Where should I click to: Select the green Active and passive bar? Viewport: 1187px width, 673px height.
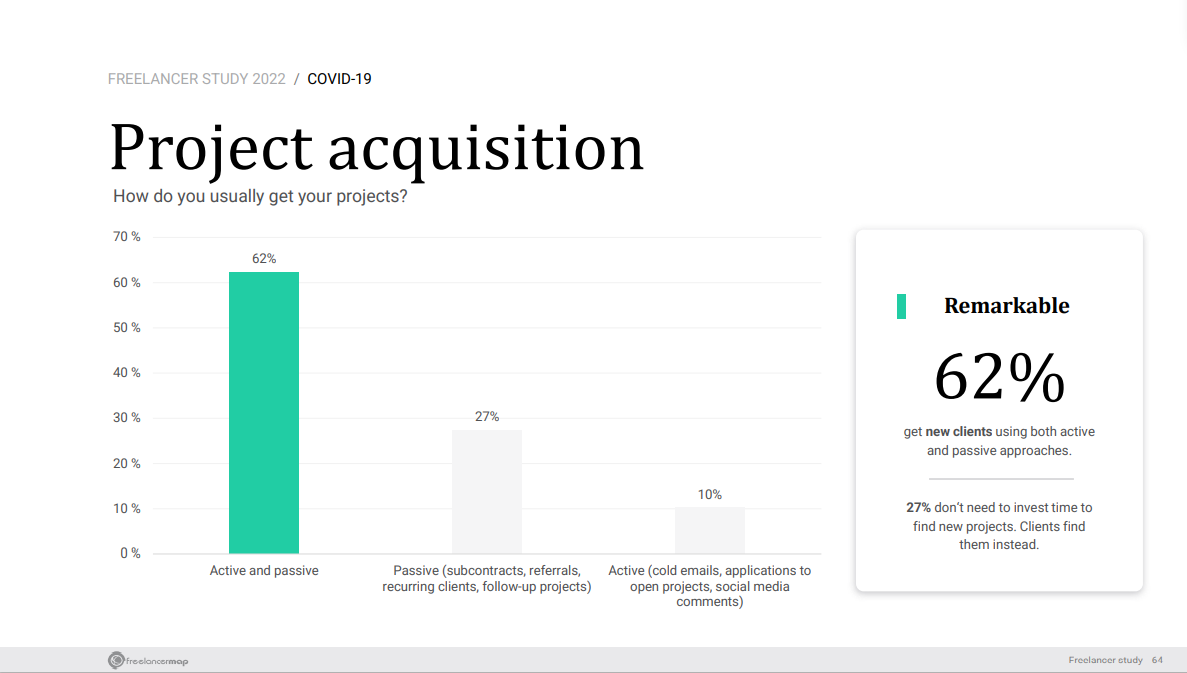264,412
